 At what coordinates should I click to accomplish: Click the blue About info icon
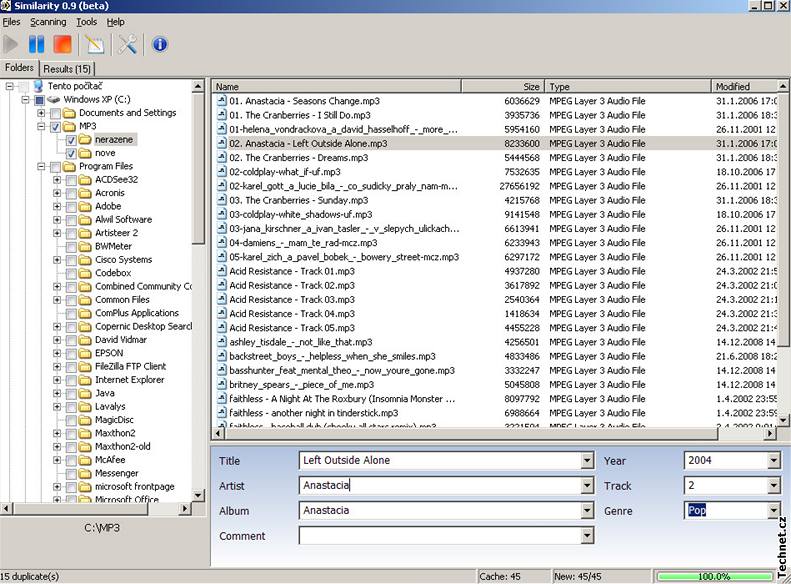159,44
